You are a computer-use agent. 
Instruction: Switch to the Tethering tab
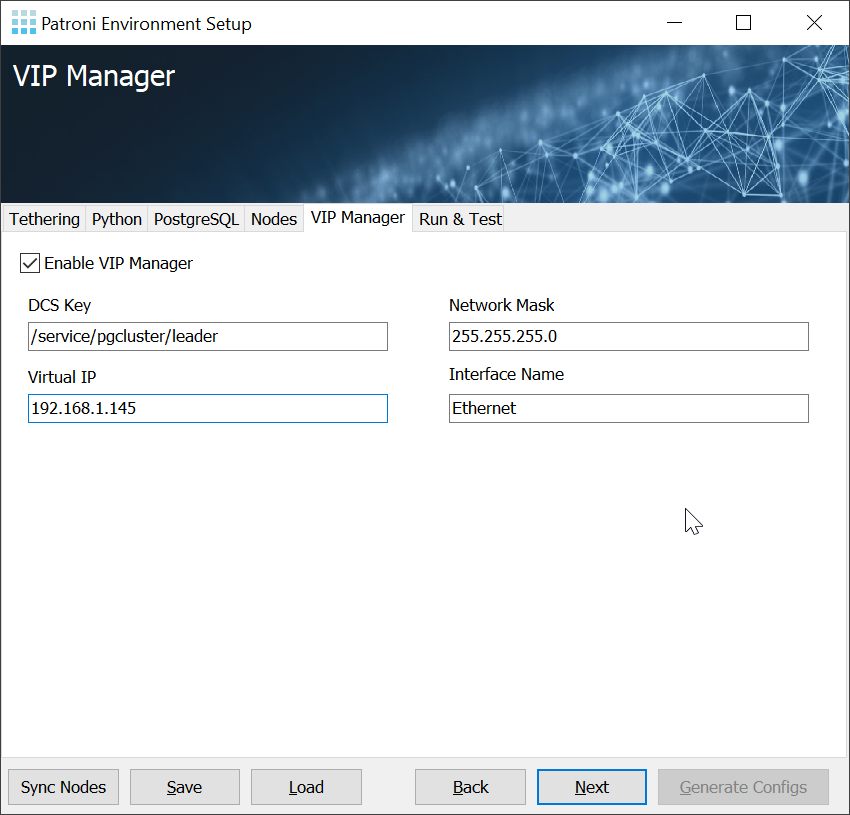(44, 219)
